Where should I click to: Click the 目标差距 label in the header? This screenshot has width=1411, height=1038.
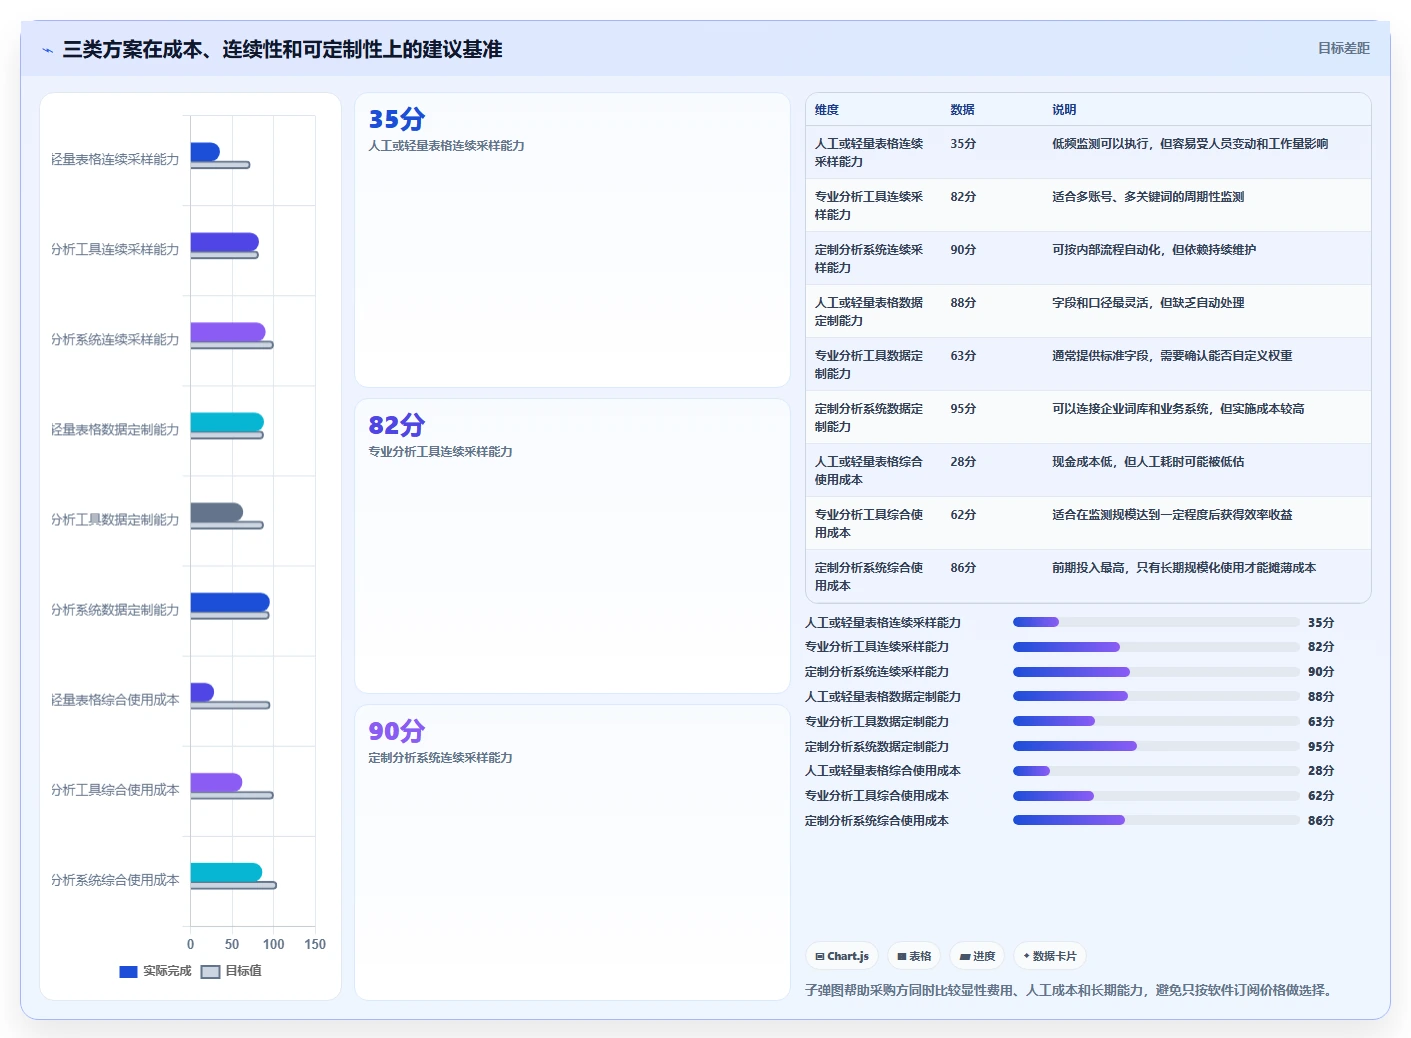tap(1343, 48)
